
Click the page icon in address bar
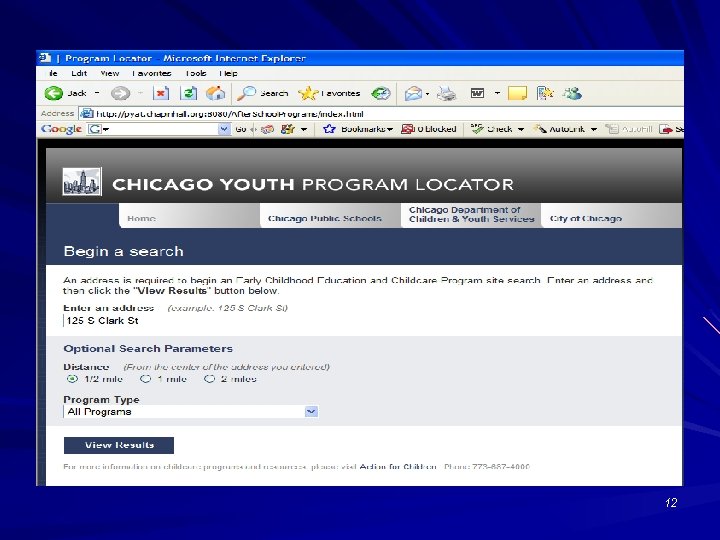pos(87,113)
